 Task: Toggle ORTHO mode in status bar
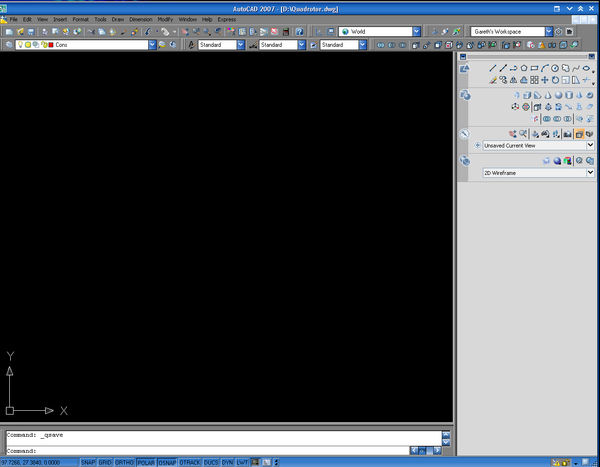pyautogui.click(x=124, y=462)
